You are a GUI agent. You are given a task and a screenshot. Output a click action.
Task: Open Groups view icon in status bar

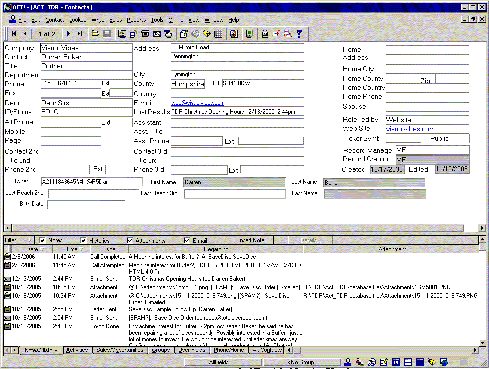[x=372, y=362]
